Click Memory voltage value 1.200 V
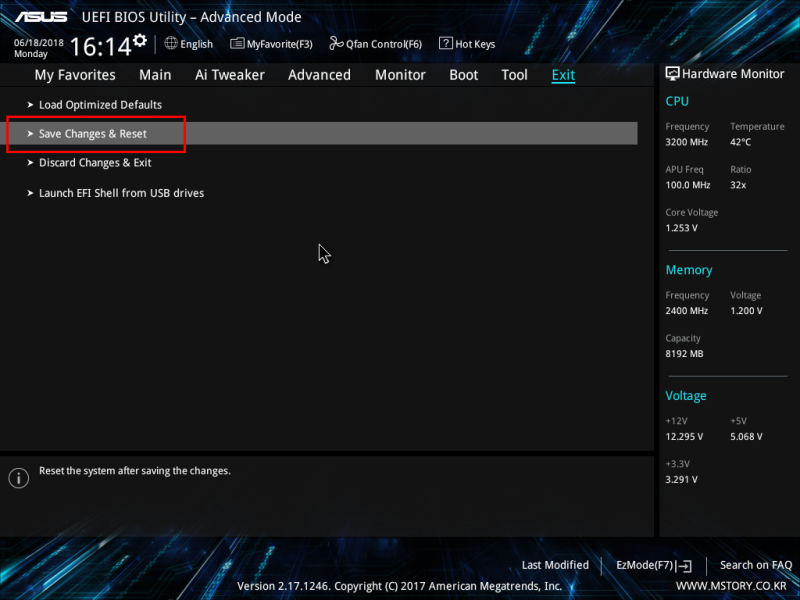 click(x=746, y=310)
